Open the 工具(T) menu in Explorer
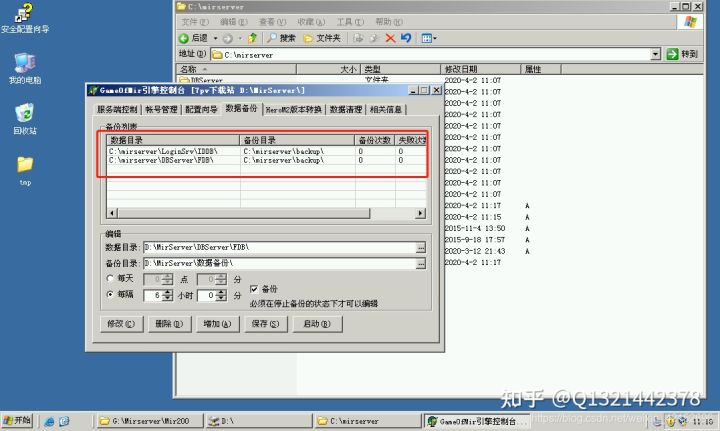Image resolution: width=720 pixels, height=431 pixels. [x=350, y=21]
